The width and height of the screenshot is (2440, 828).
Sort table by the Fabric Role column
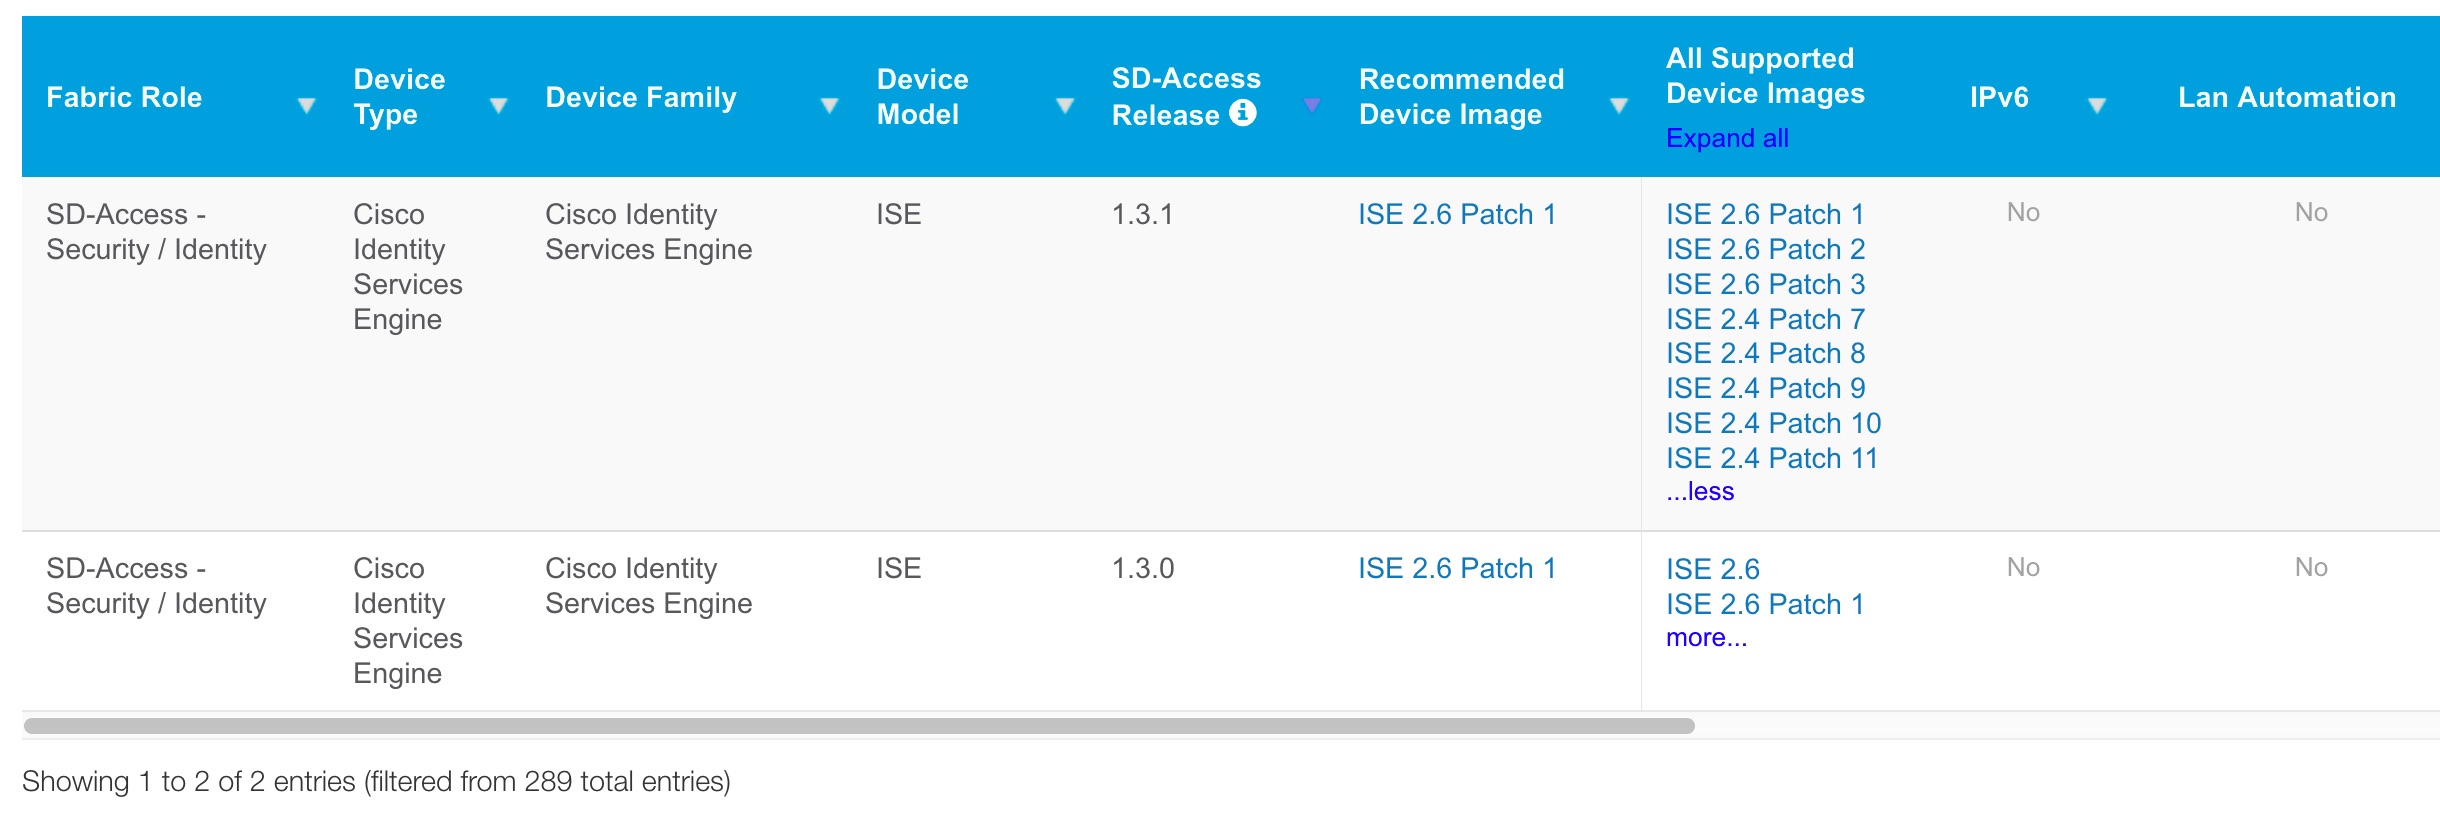tap(307, 104)
